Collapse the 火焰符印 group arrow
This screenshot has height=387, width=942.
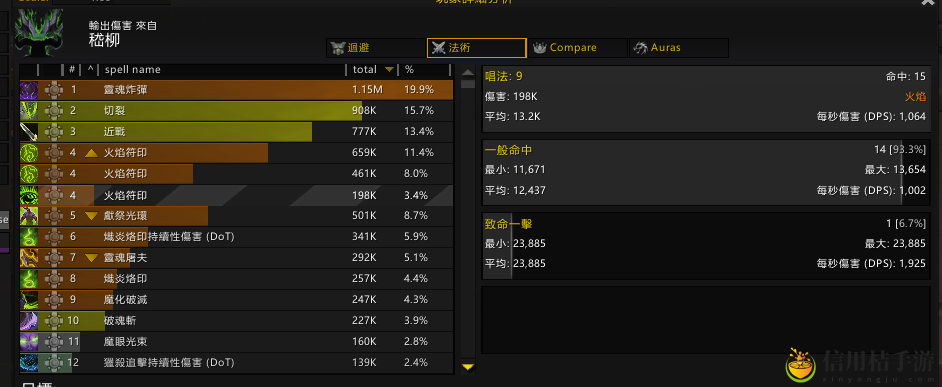[91, 153]
